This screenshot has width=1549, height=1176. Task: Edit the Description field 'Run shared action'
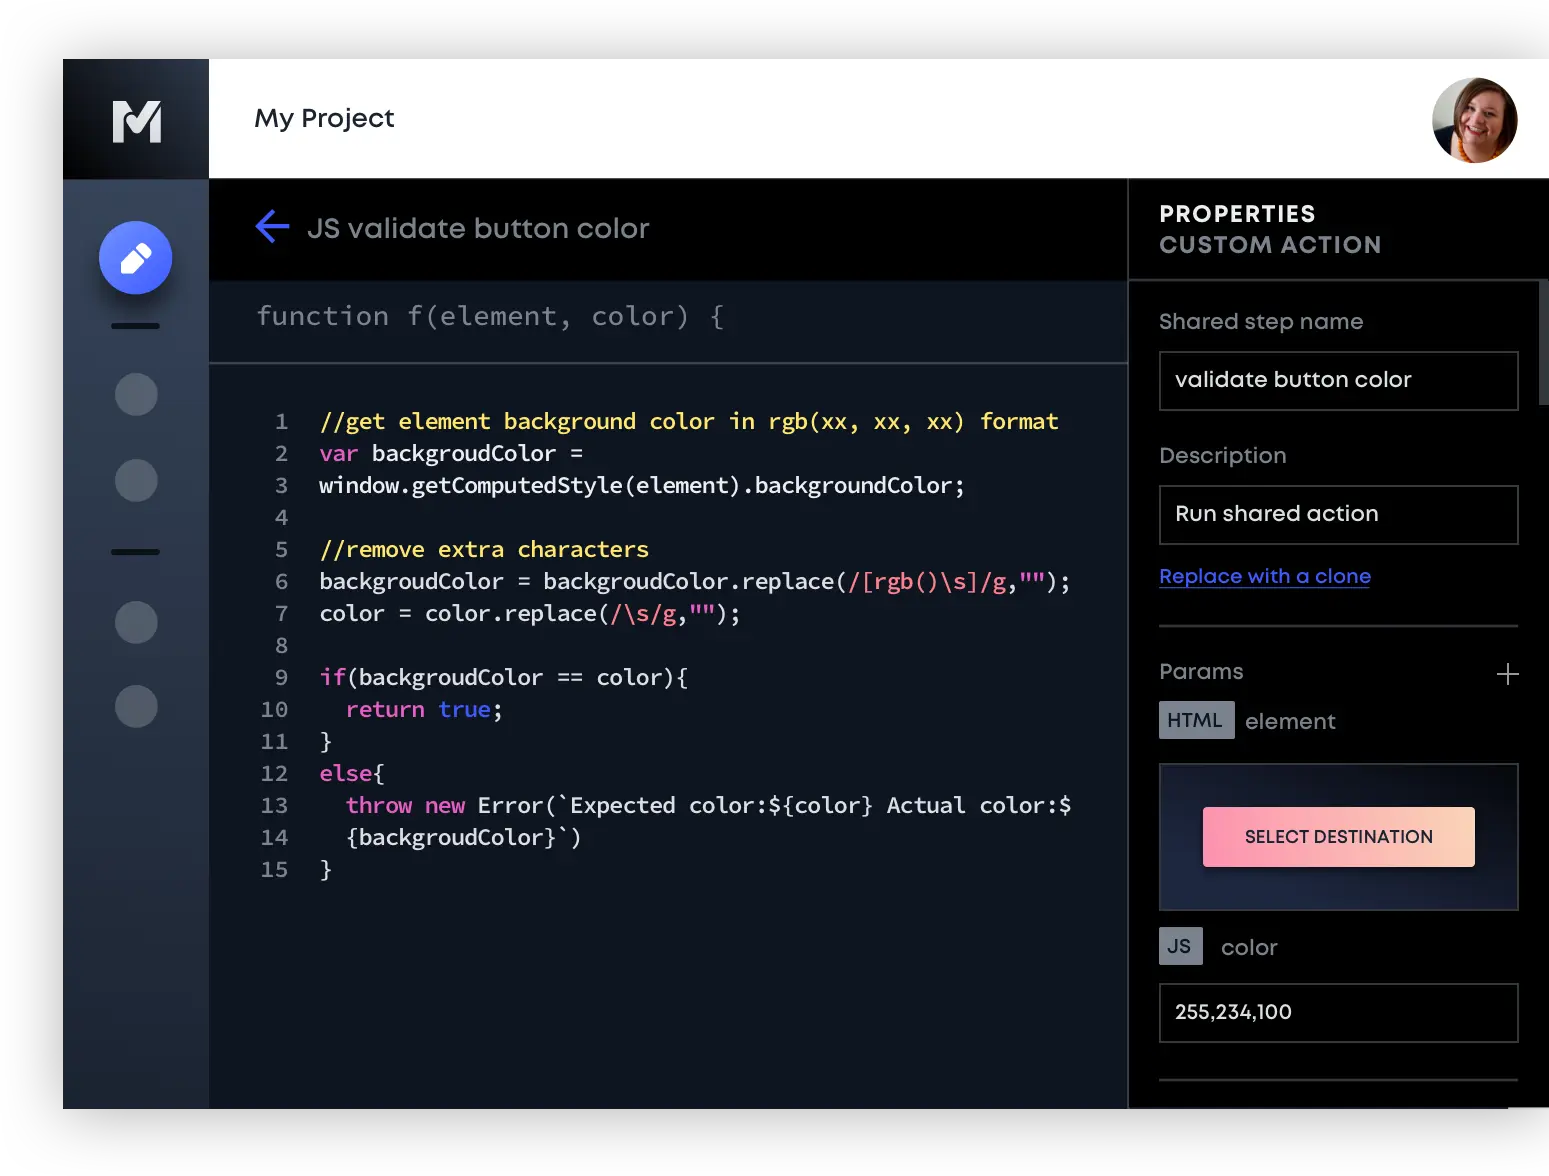pyautogui.click(x=1338, y=514)
